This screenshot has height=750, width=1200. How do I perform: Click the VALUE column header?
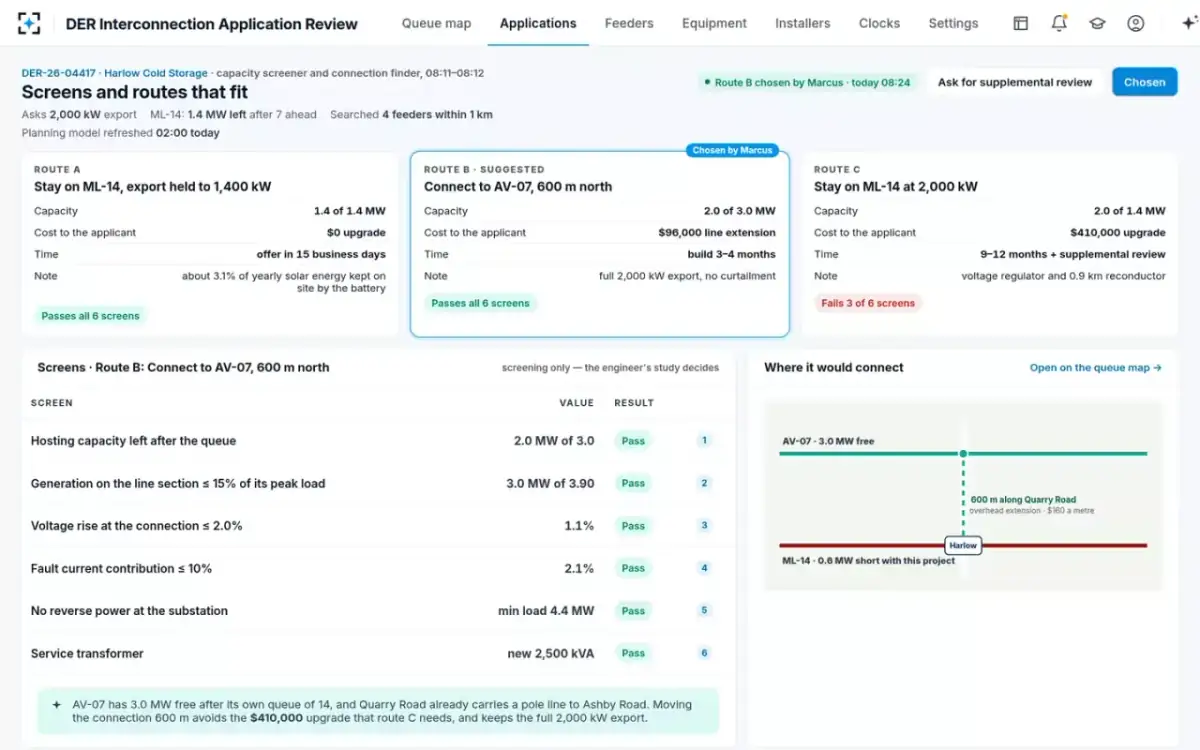point(576,403)
